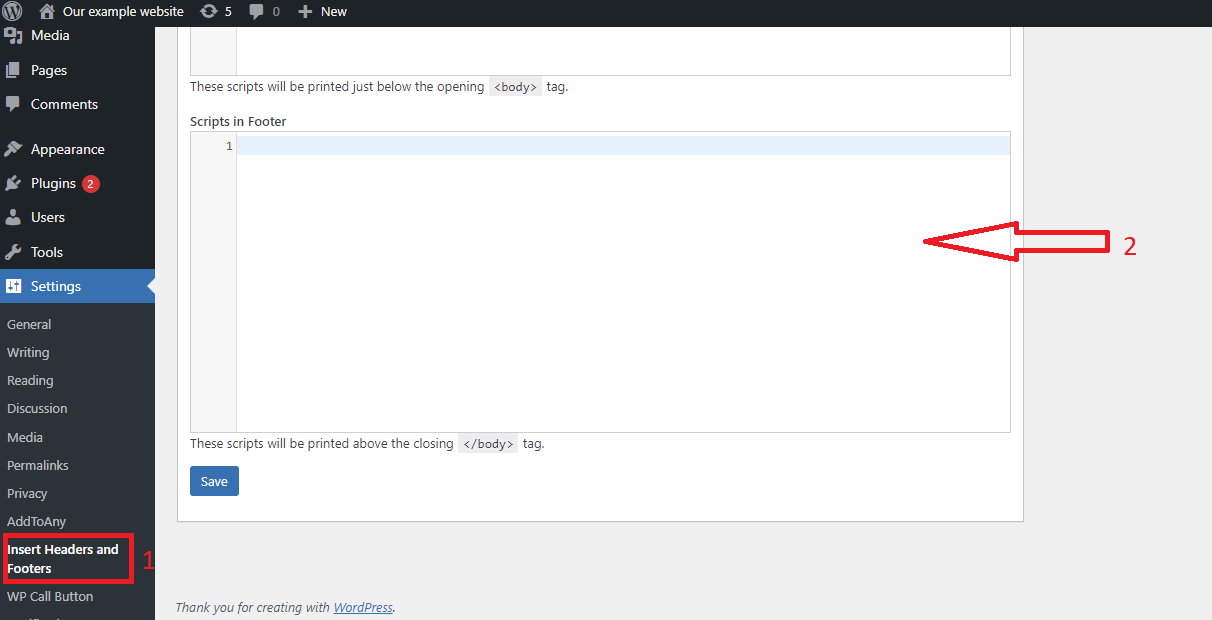The image size is (1212, 620).
Task: Open Insert Headers and Footers settings
Action: (x=63, y=559)
